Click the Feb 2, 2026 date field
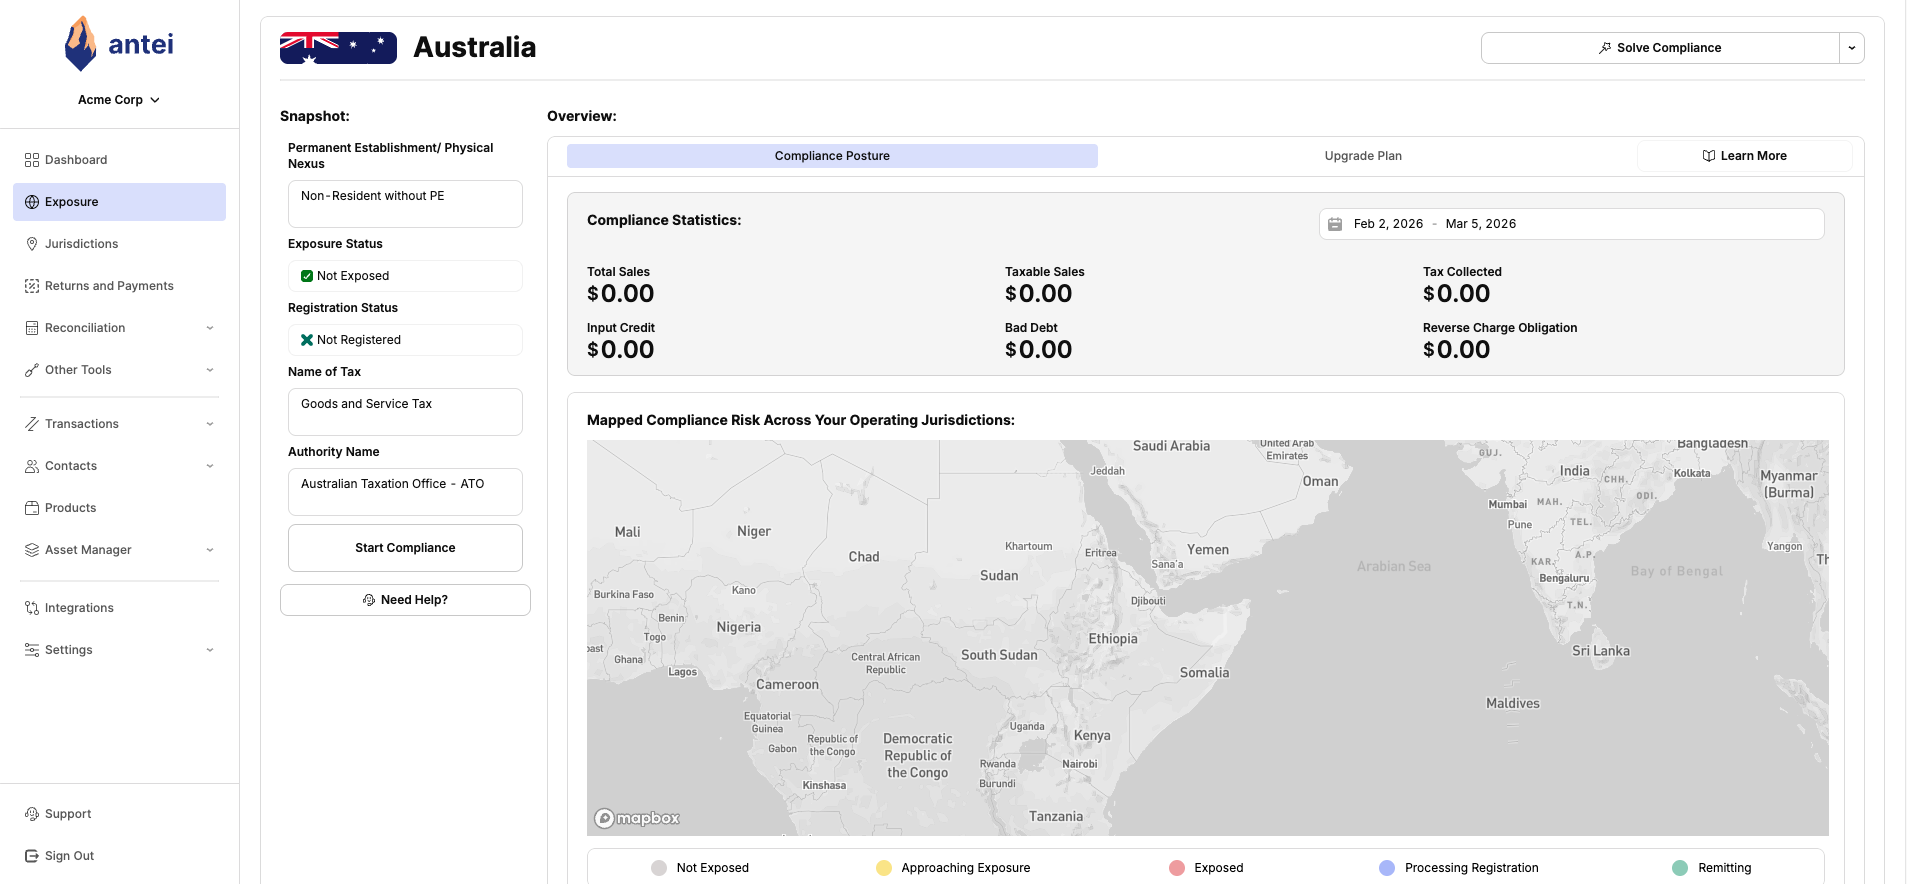This screenshot has height=884, width=1907. pyautogui.click(x=1388, y=224)
